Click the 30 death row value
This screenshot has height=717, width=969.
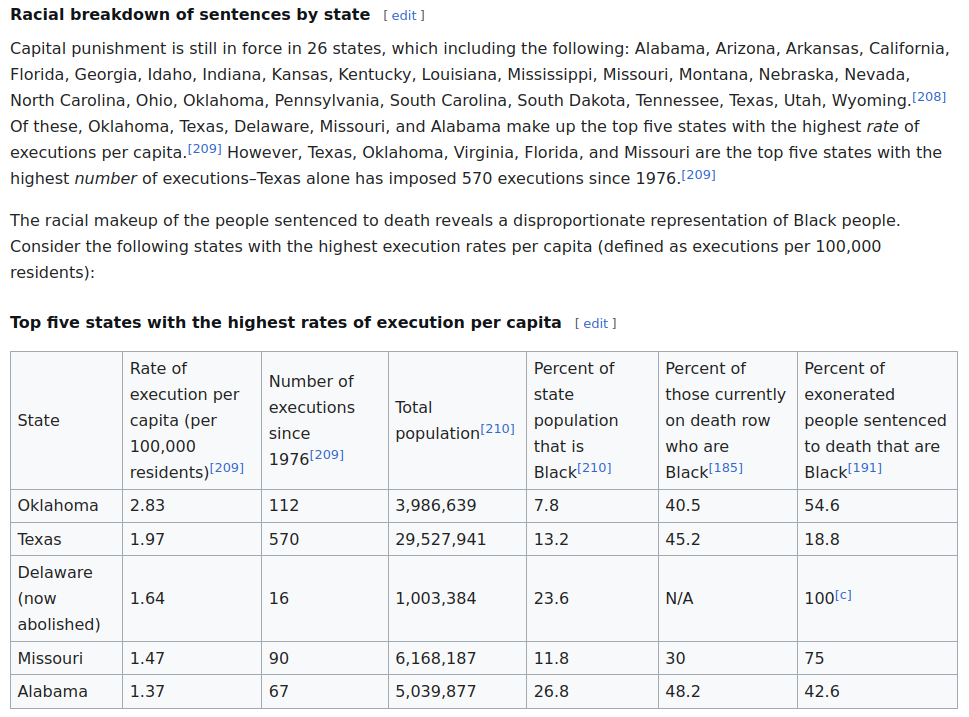pyautogui.click(x=675, y=658)
